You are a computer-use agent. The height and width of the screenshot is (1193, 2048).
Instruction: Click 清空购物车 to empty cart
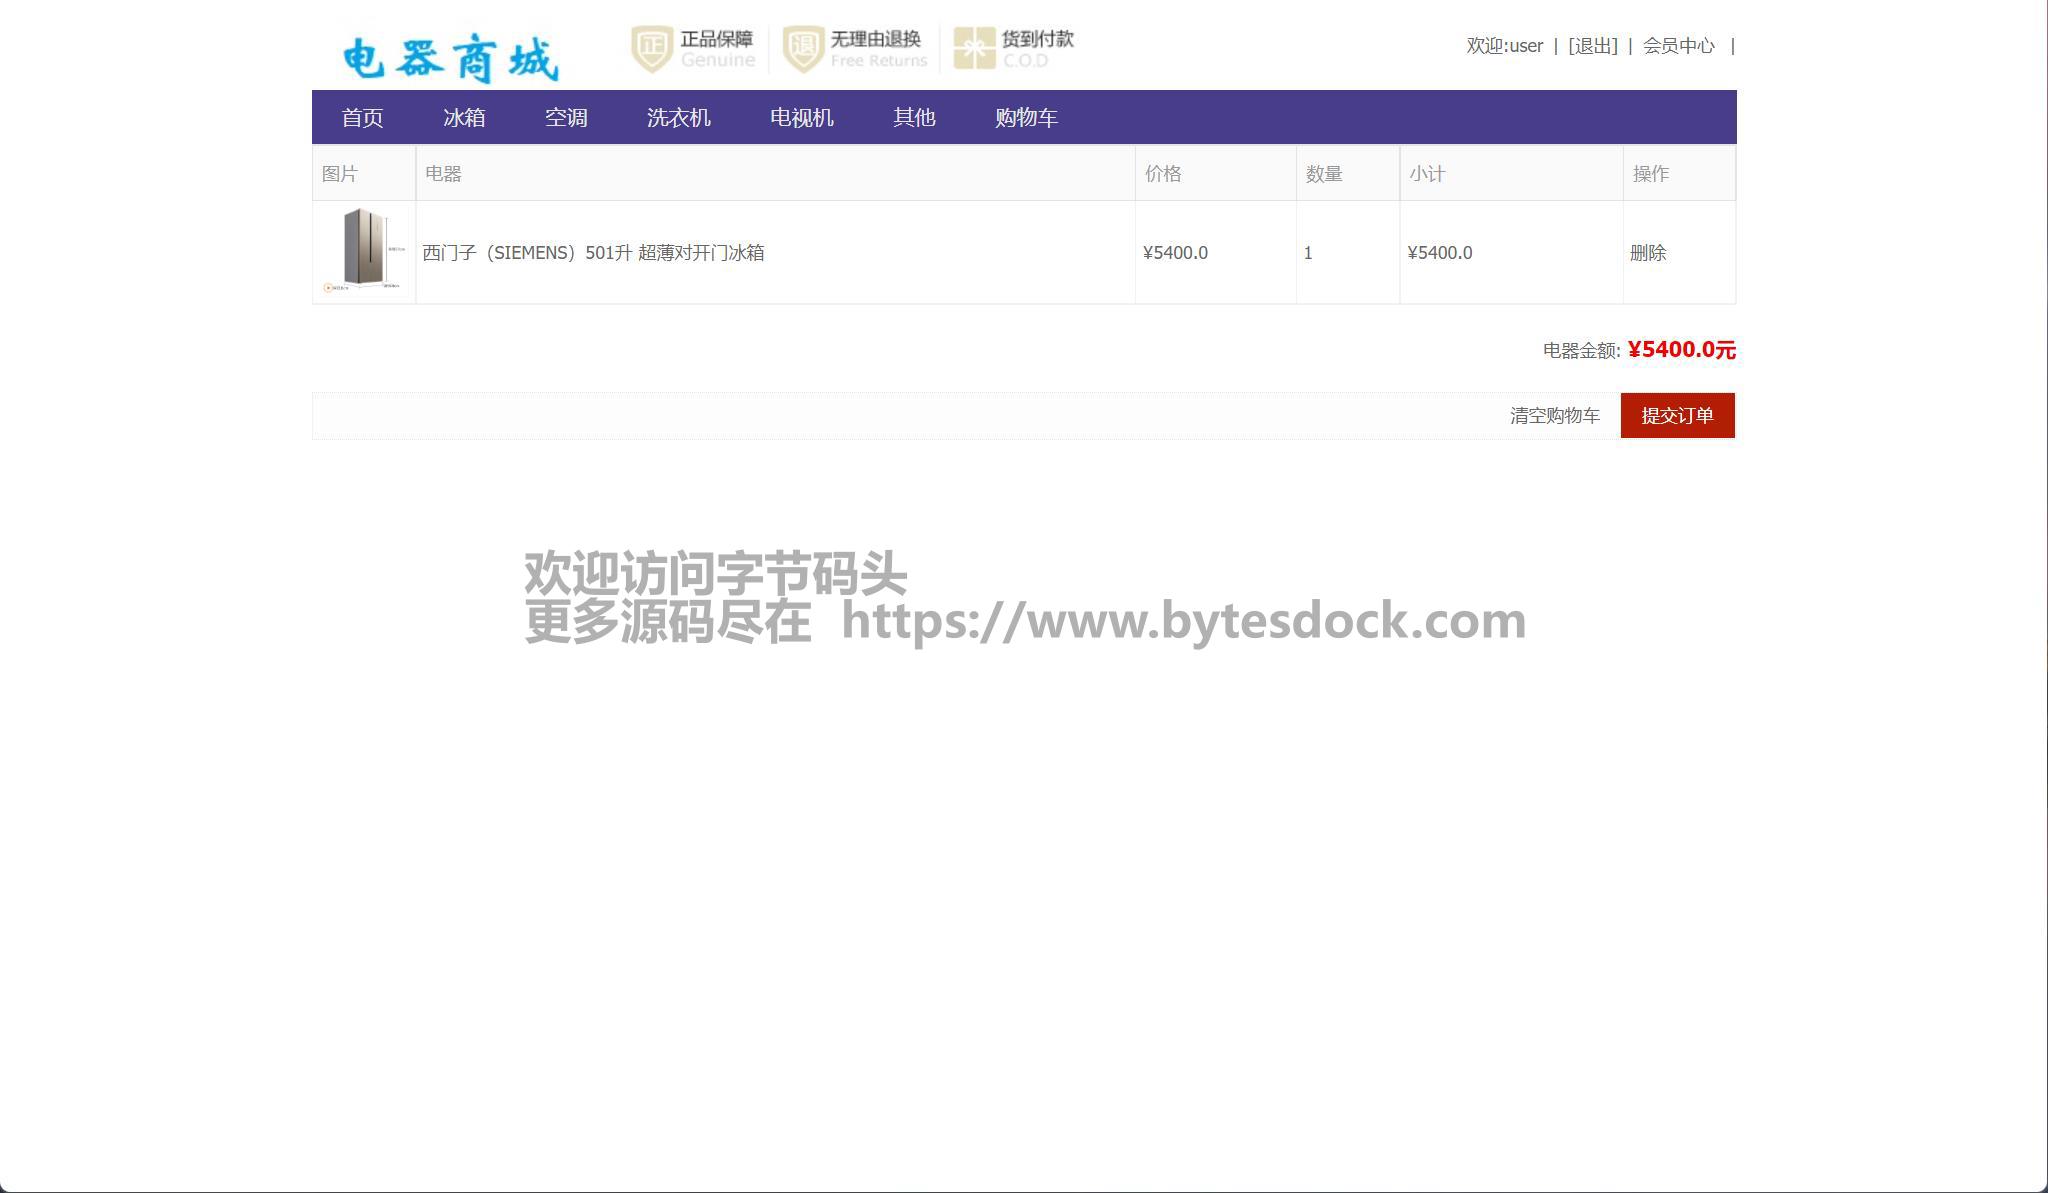click(1554, 416)
